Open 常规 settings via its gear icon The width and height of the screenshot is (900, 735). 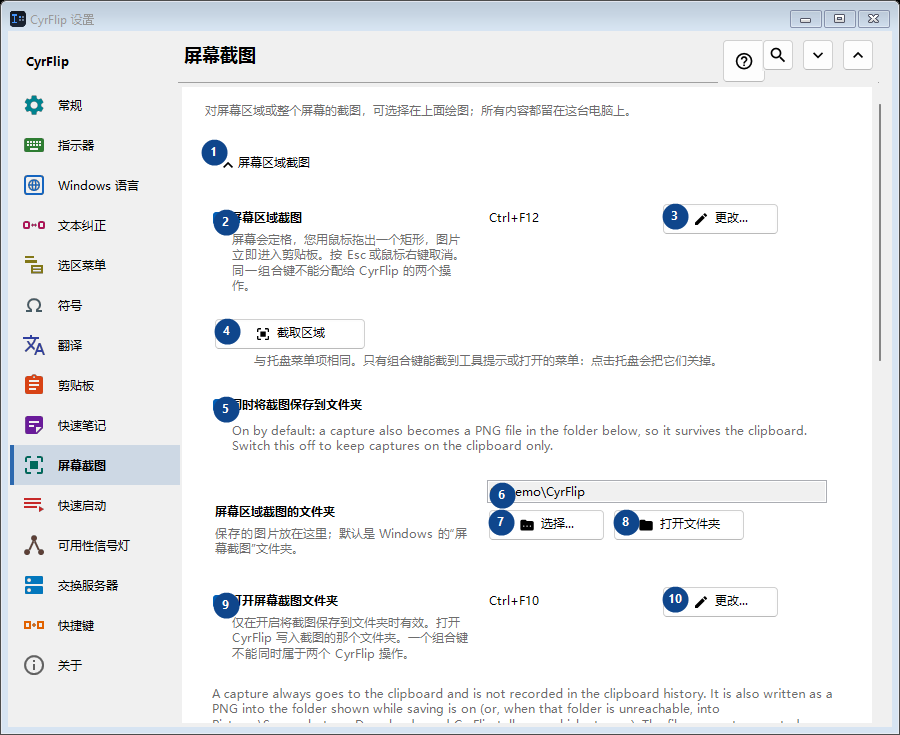[34, 105]
